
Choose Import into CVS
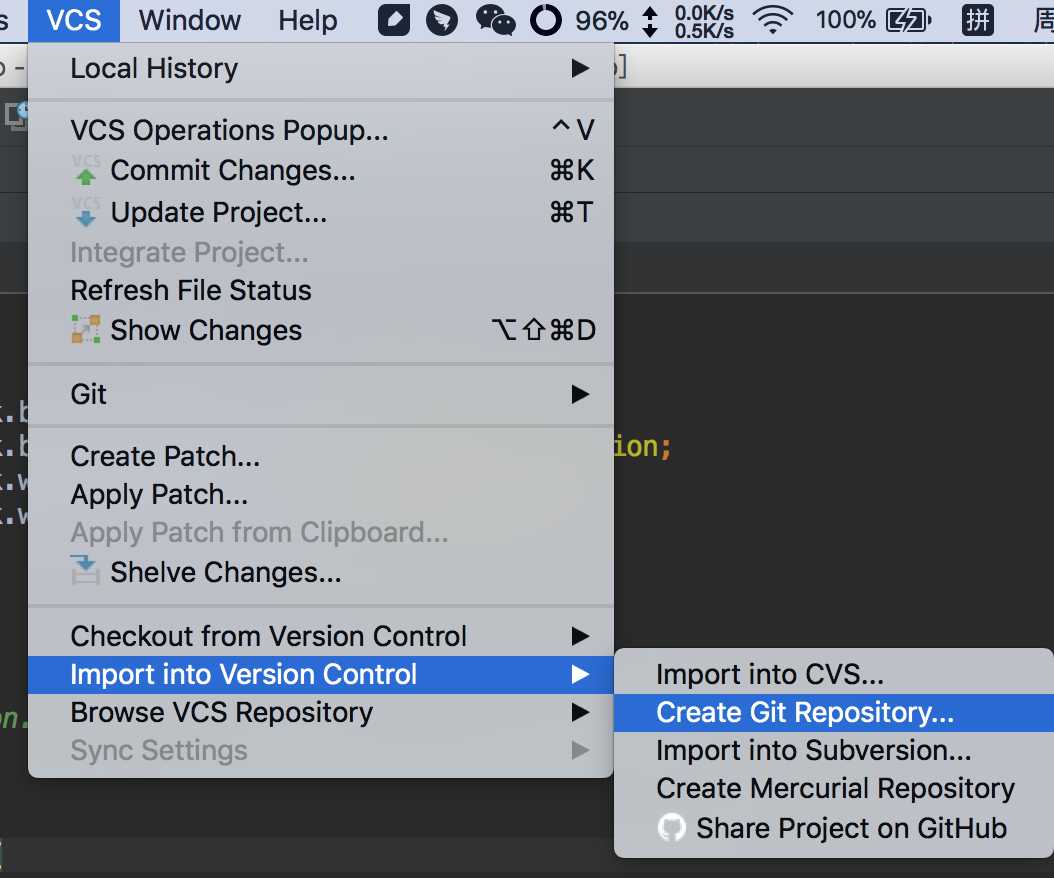pos(770,674)
